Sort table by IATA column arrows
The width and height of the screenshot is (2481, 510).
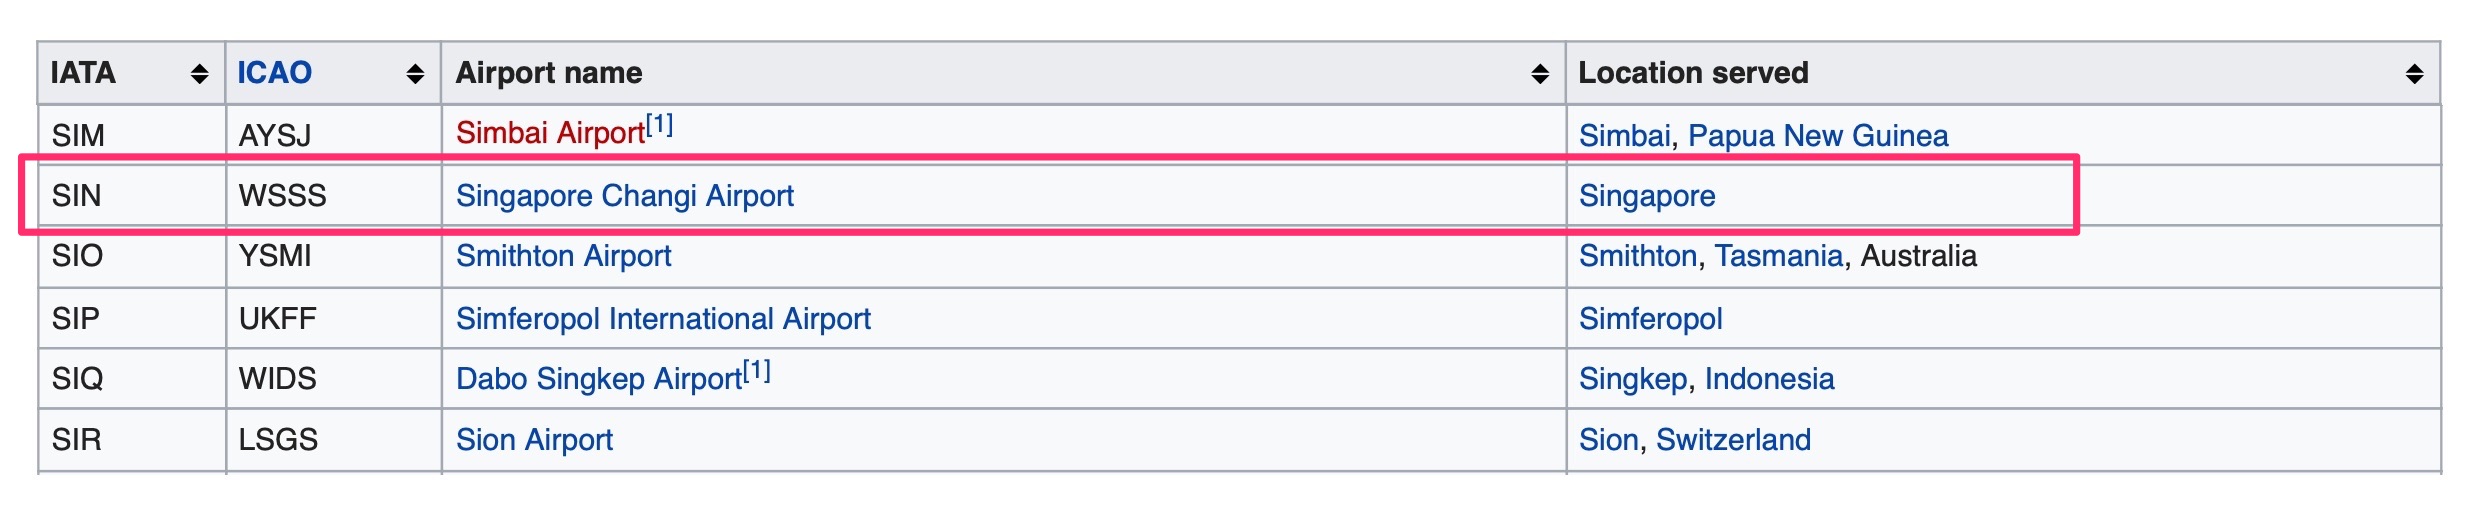tap(200, 74)
